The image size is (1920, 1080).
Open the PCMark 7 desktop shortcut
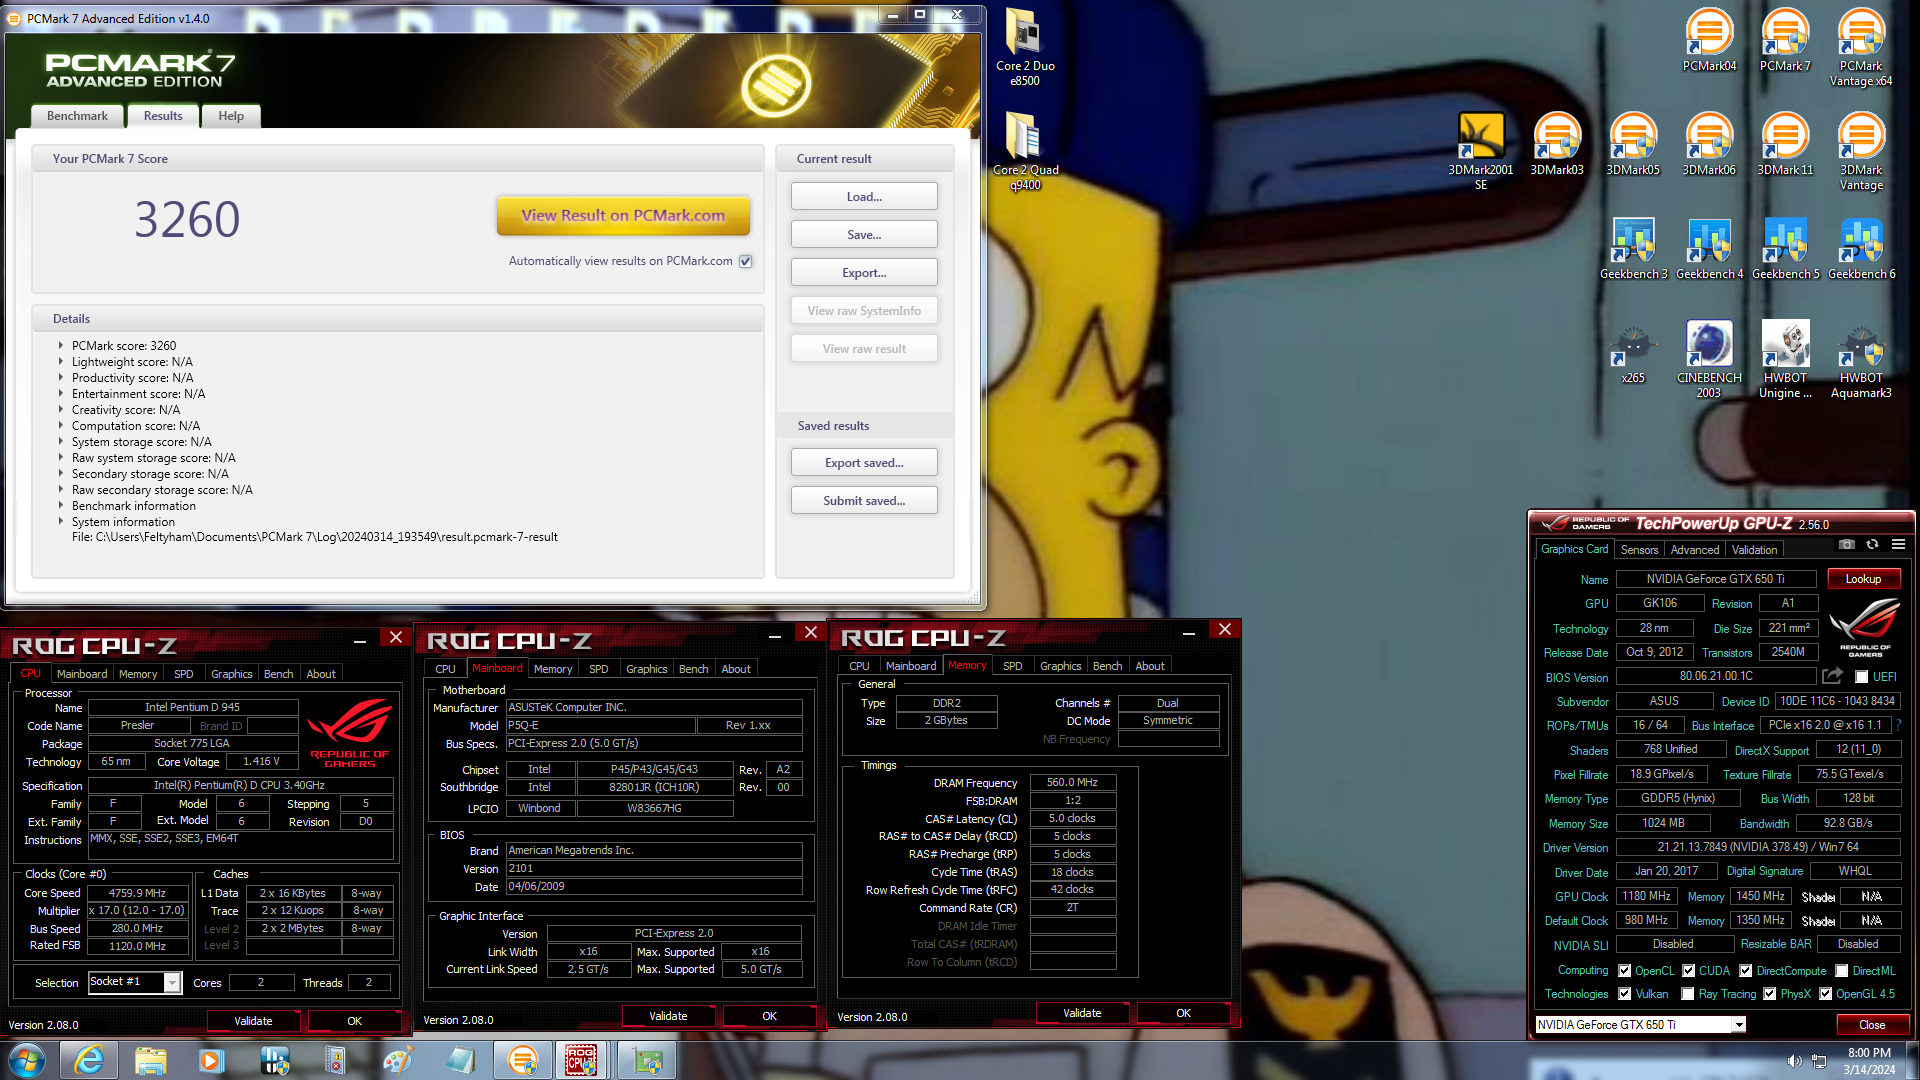point(1785,40)
